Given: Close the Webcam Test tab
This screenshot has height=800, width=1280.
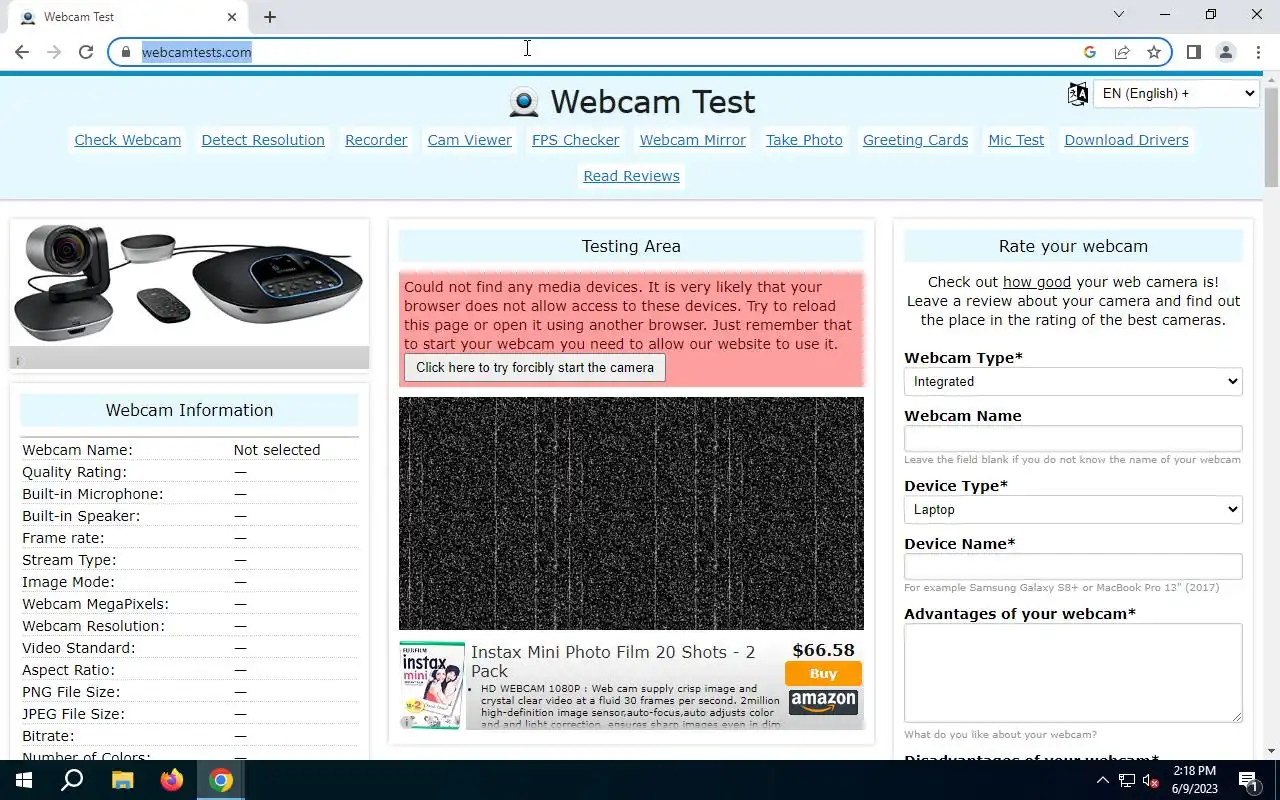Looking at the screenshot, I should pyautogui.click(x=232, y=17).
